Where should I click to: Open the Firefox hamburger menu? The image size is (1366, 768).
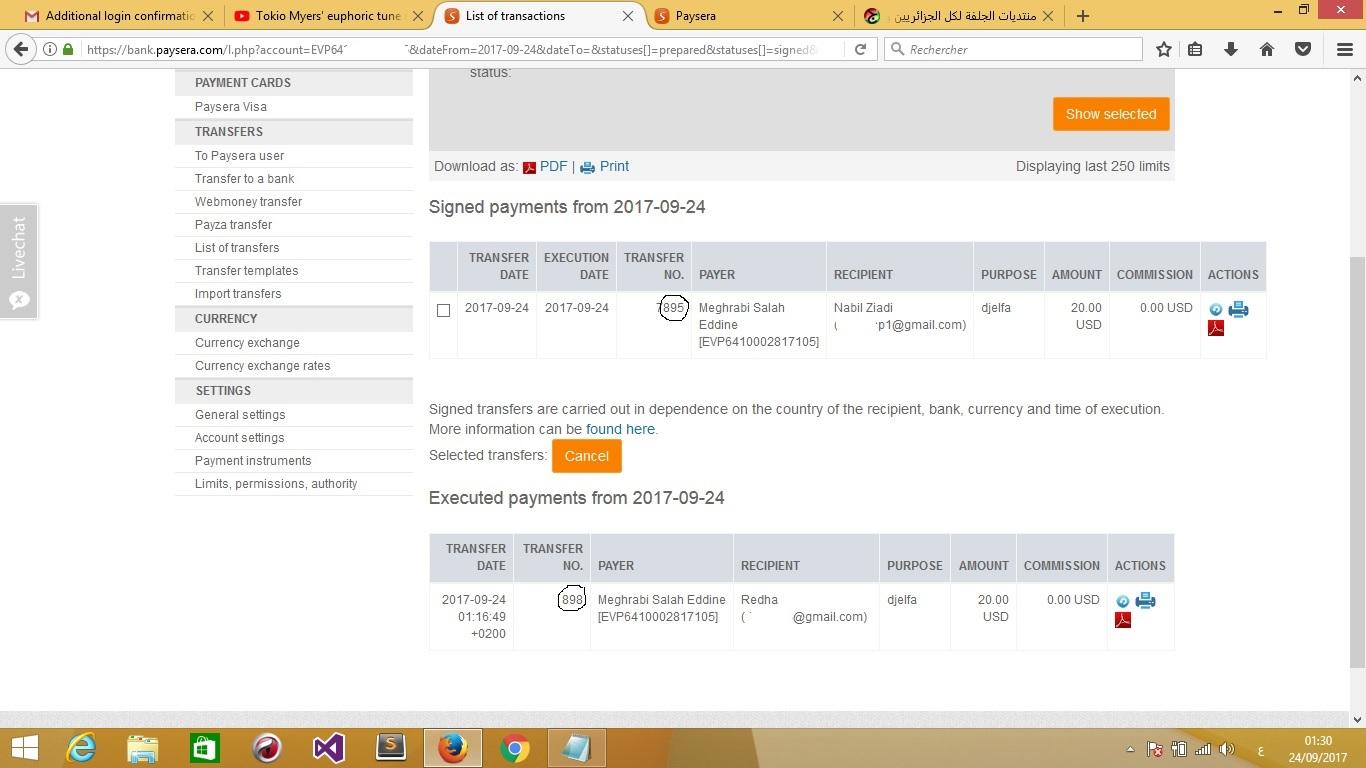point(1345,49)
